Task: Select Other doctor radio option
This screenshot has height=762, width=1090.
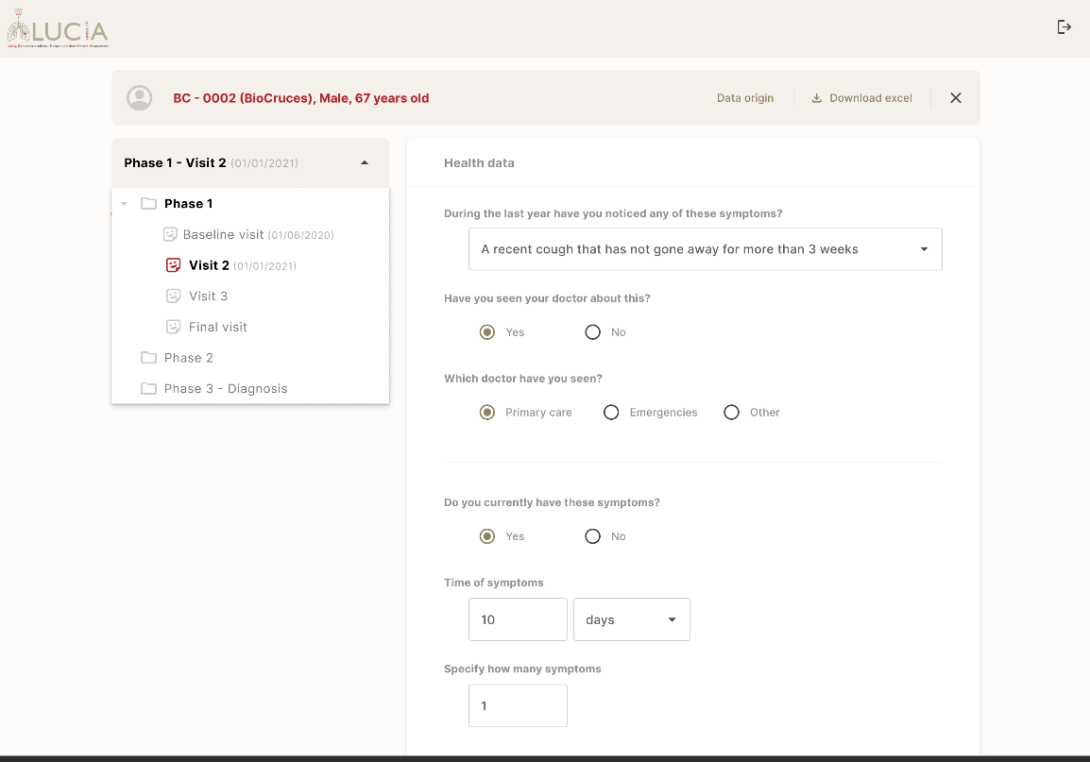Action: coord(732,412)
